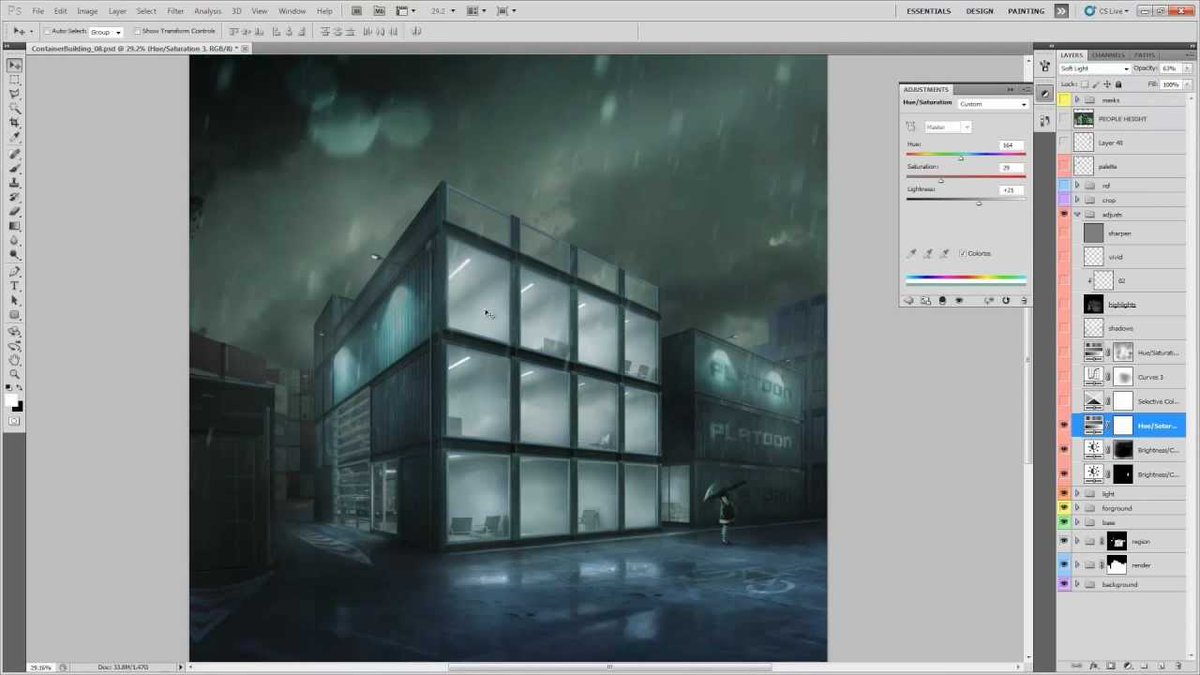Image resolution: width=1200 pixels, height=675 pixels.
Task: Create a new layer in Layers panel footer
Action: [x=1160, y=664]
